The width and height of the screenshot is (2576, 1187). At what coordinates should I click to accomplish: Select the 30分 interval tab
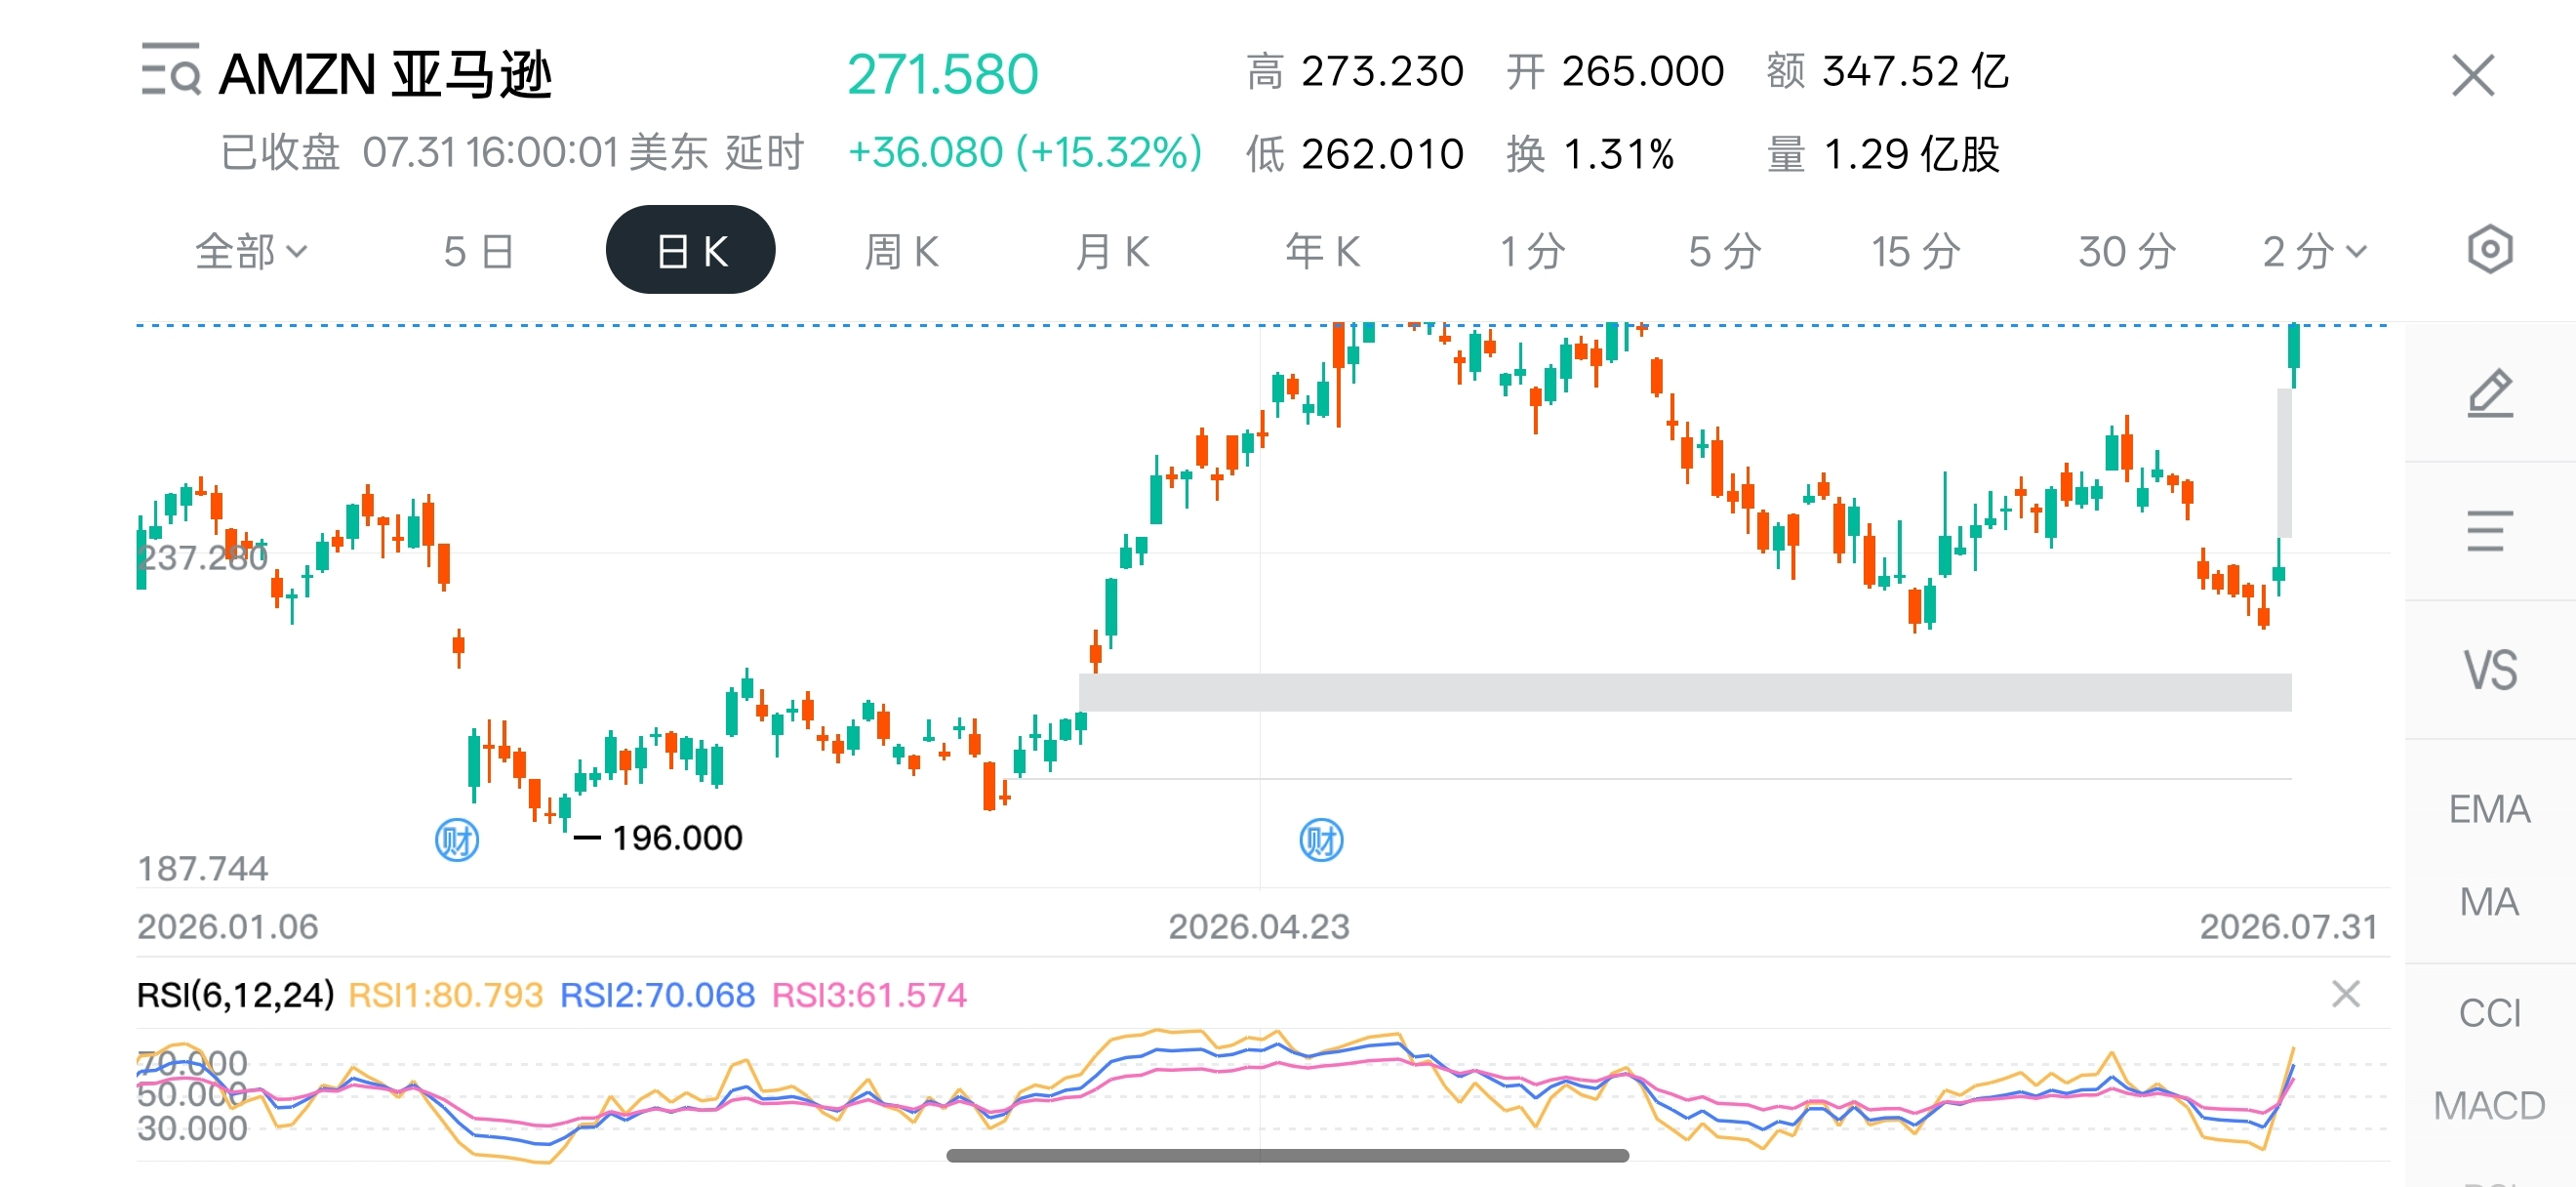2127,251
